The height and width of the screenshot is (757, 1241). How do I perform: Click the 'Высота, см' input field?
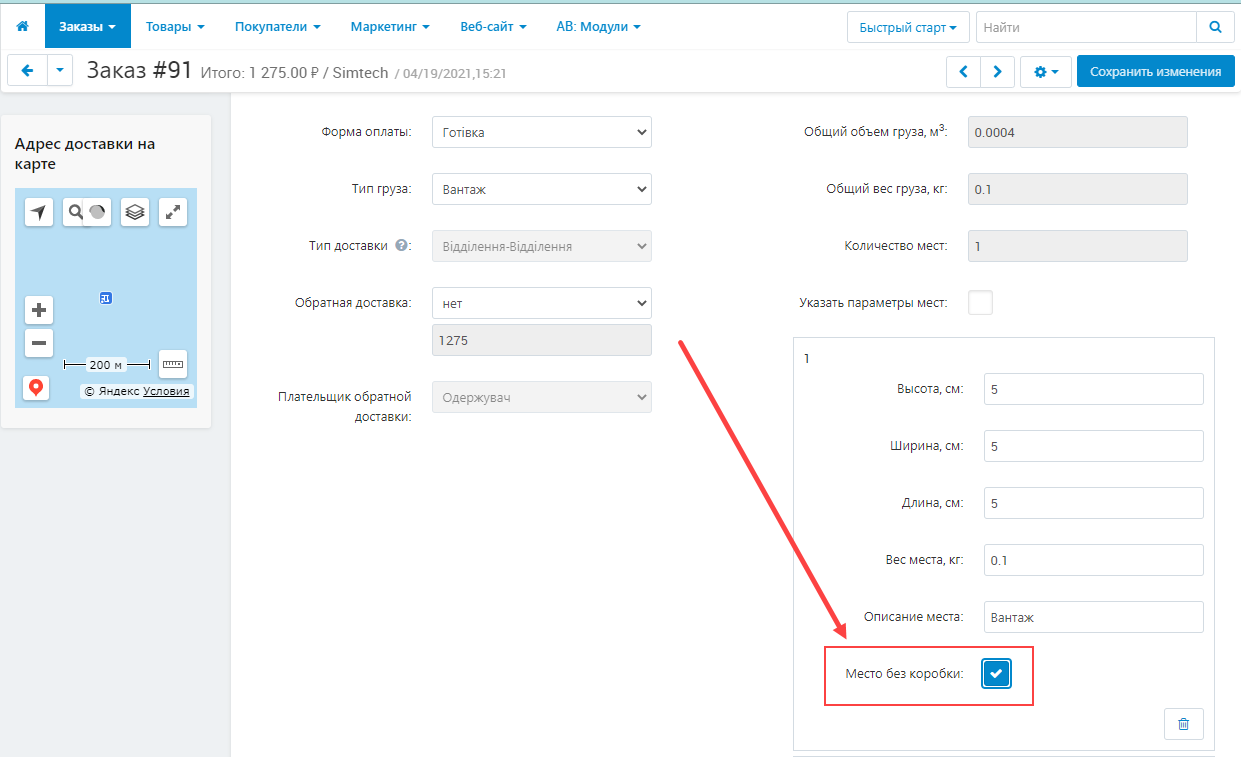[1093, 389]
